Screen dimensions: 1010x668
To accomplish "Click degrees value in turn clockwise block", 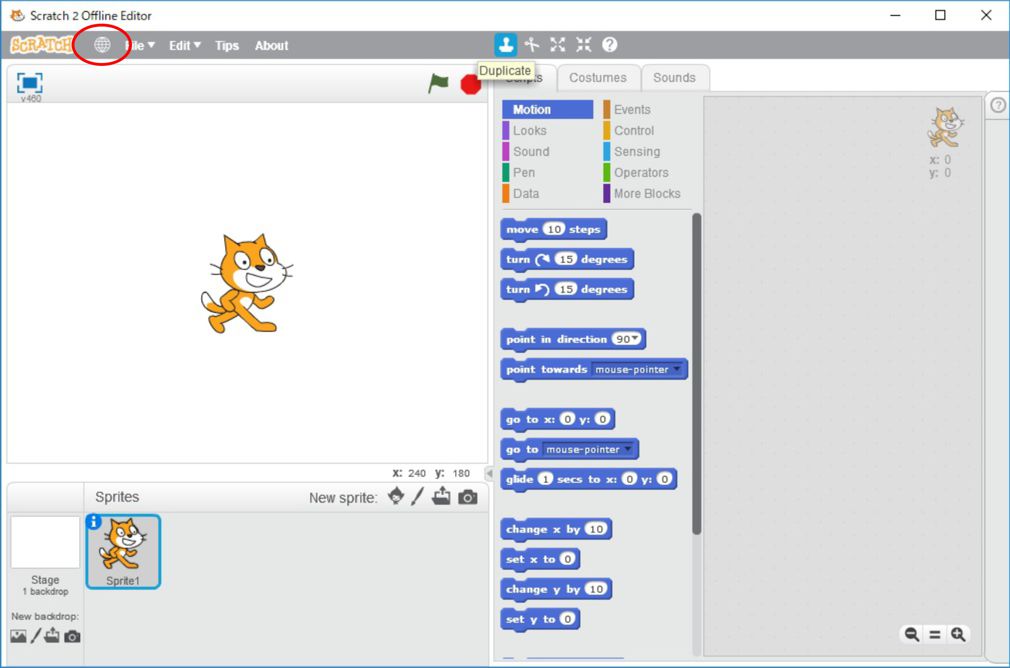I will (566, 259).
